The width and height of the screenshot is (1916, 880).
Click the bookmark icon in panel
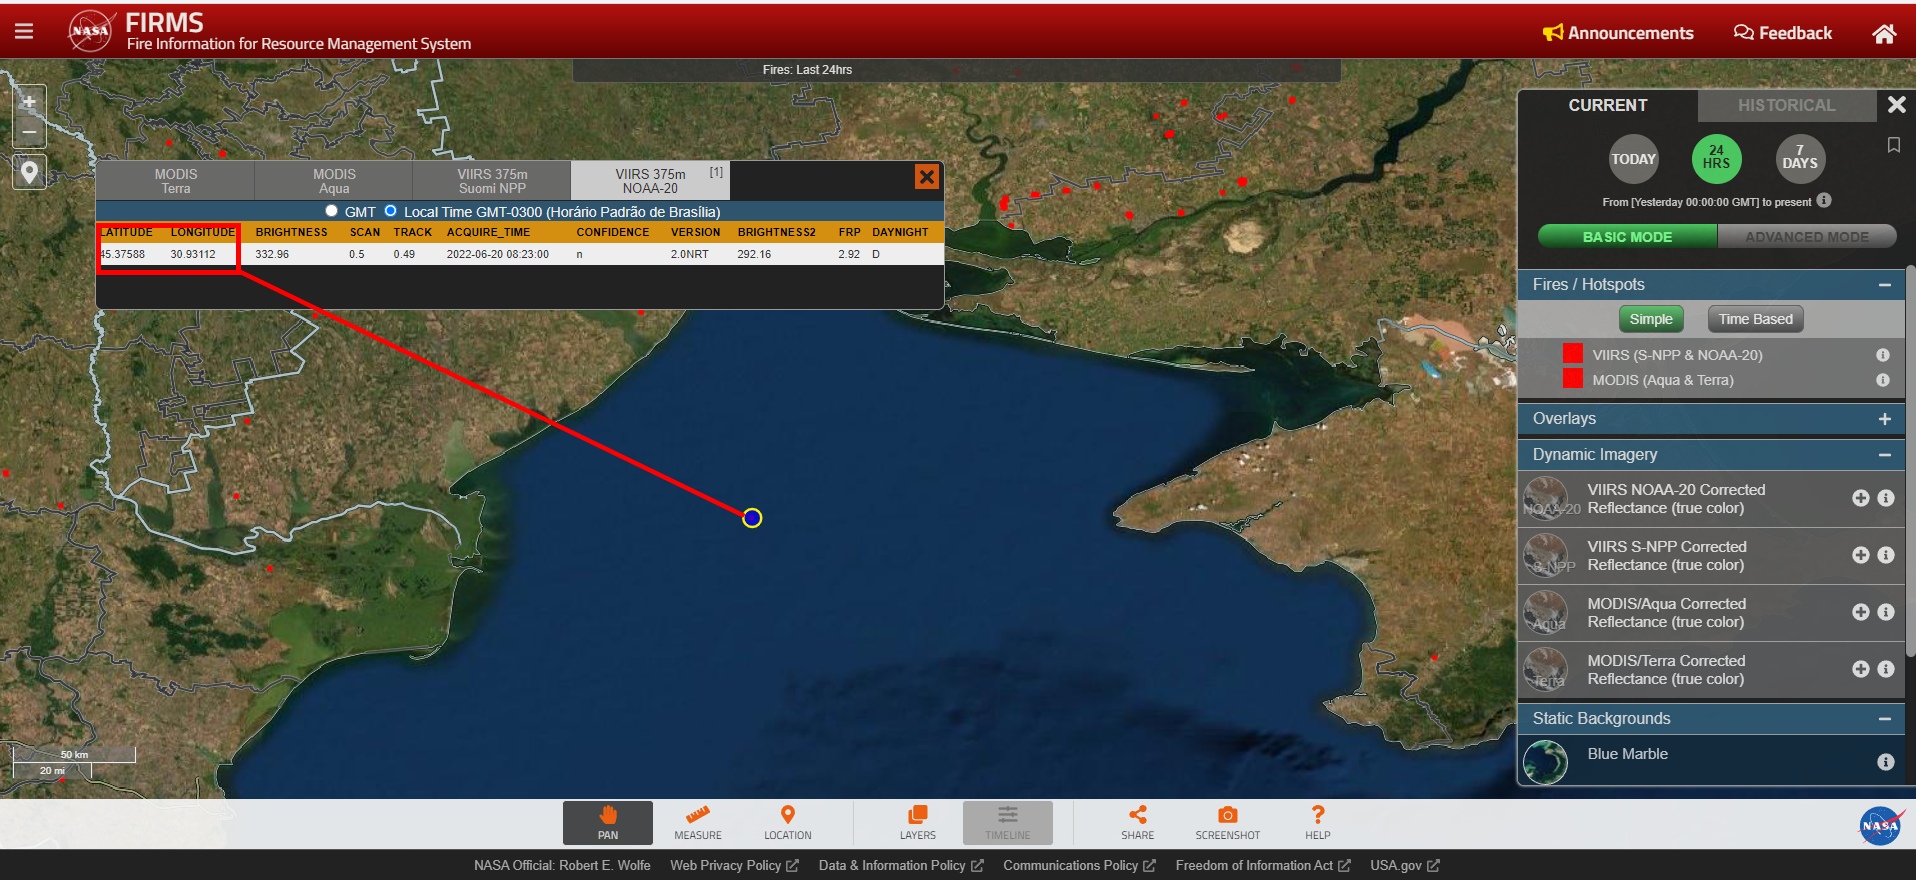1893,146
